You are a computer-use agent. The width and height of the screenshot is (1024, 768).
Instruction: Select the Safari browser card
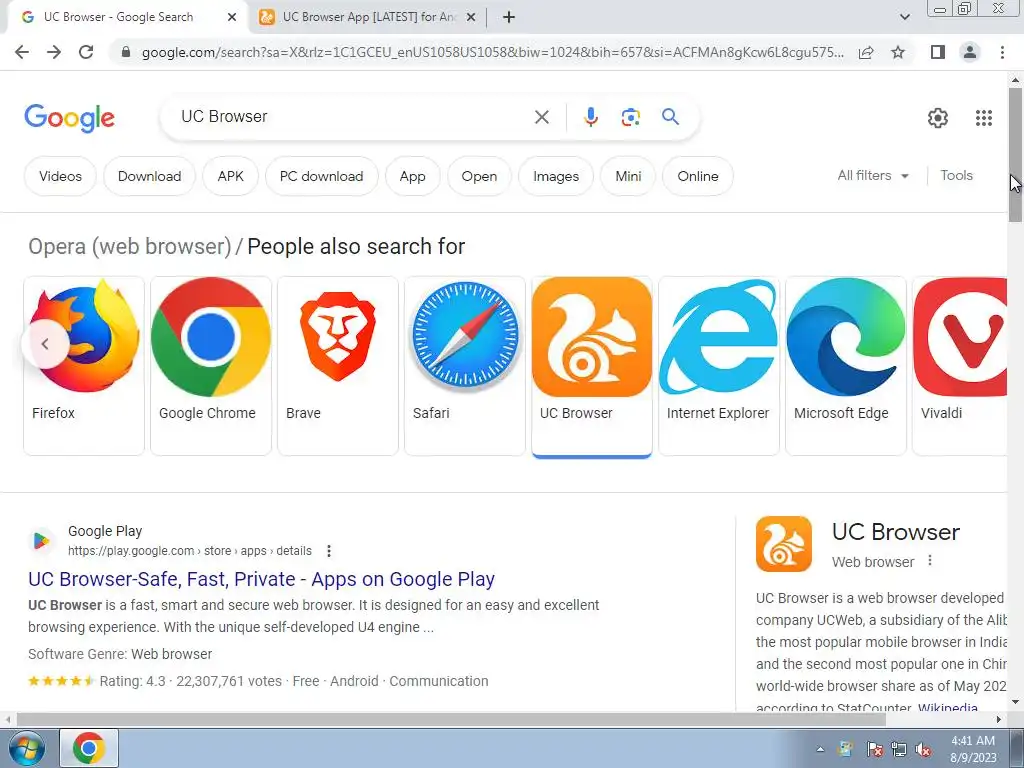click(x=464, y=366)
